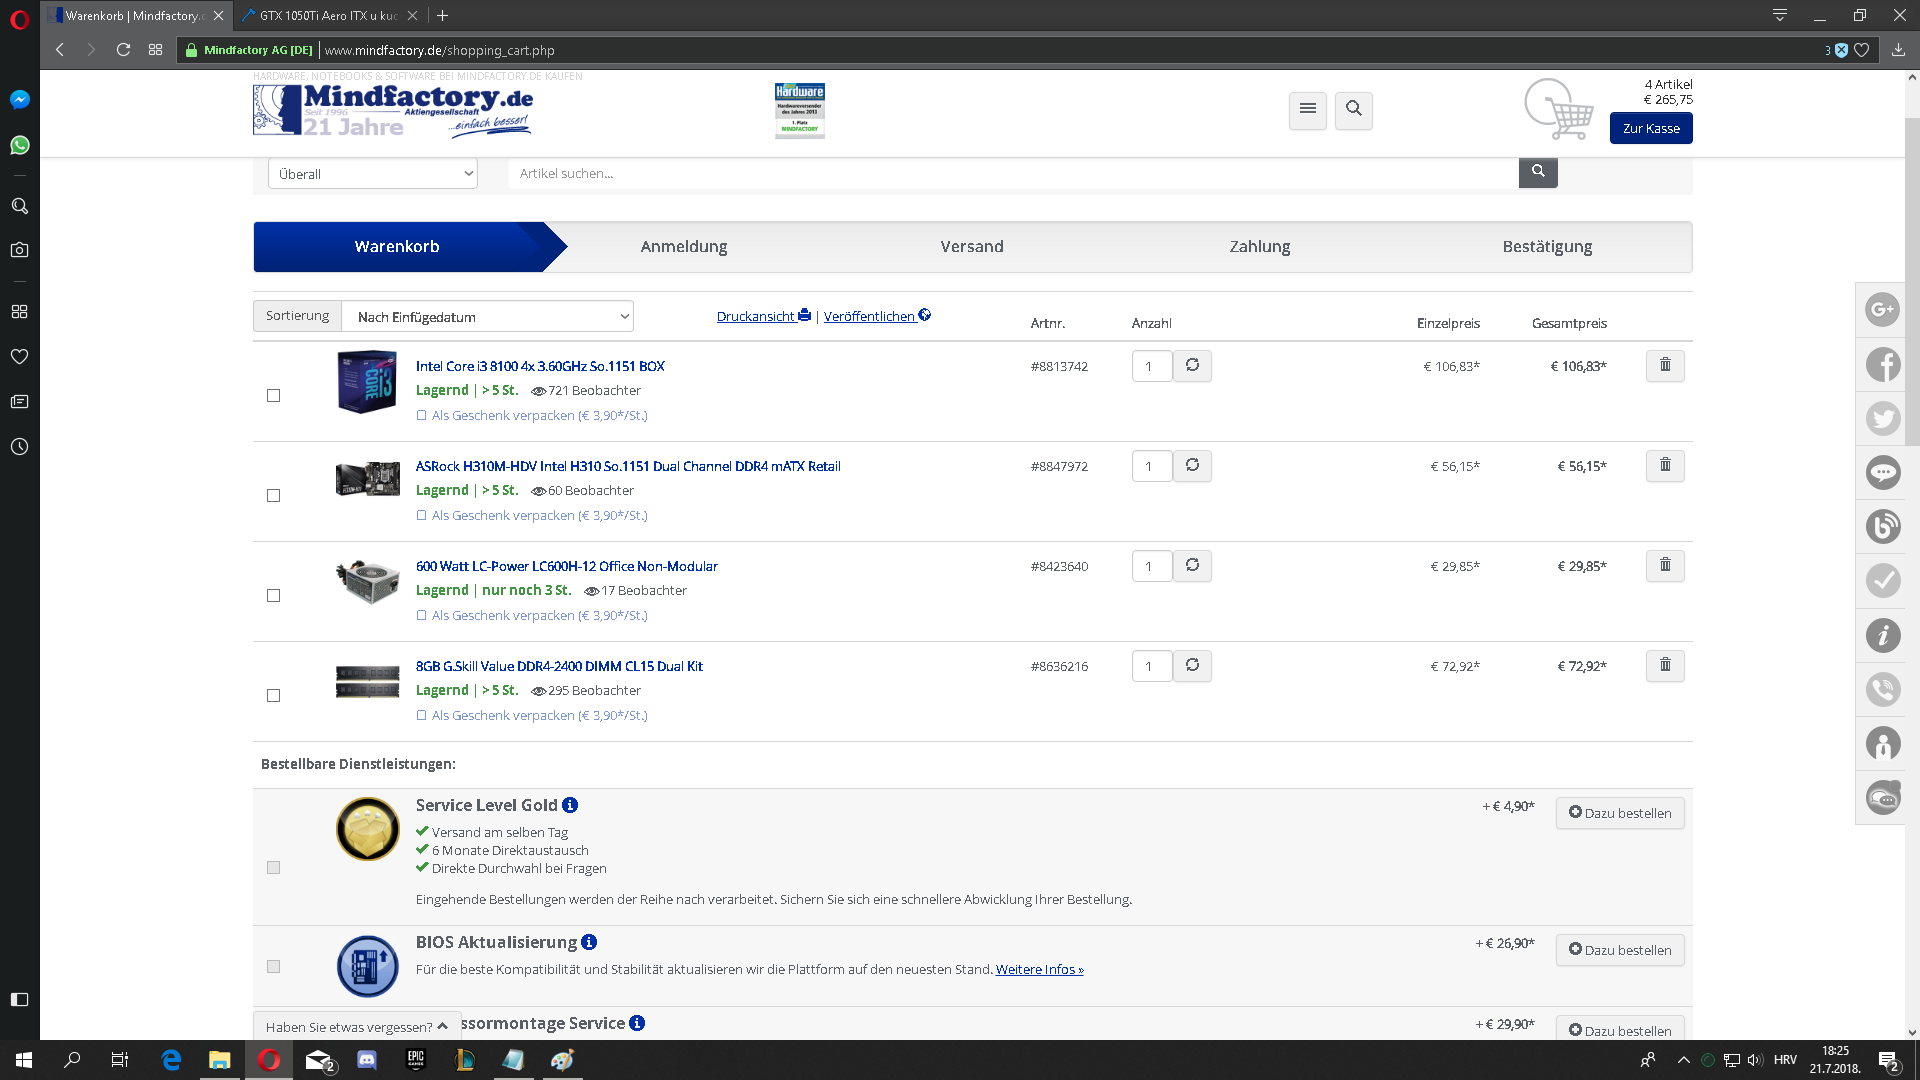Screen dimensions: 1920x1080
Task: Show hidden system tray icons
Action: click(x=1683, y=1060)
